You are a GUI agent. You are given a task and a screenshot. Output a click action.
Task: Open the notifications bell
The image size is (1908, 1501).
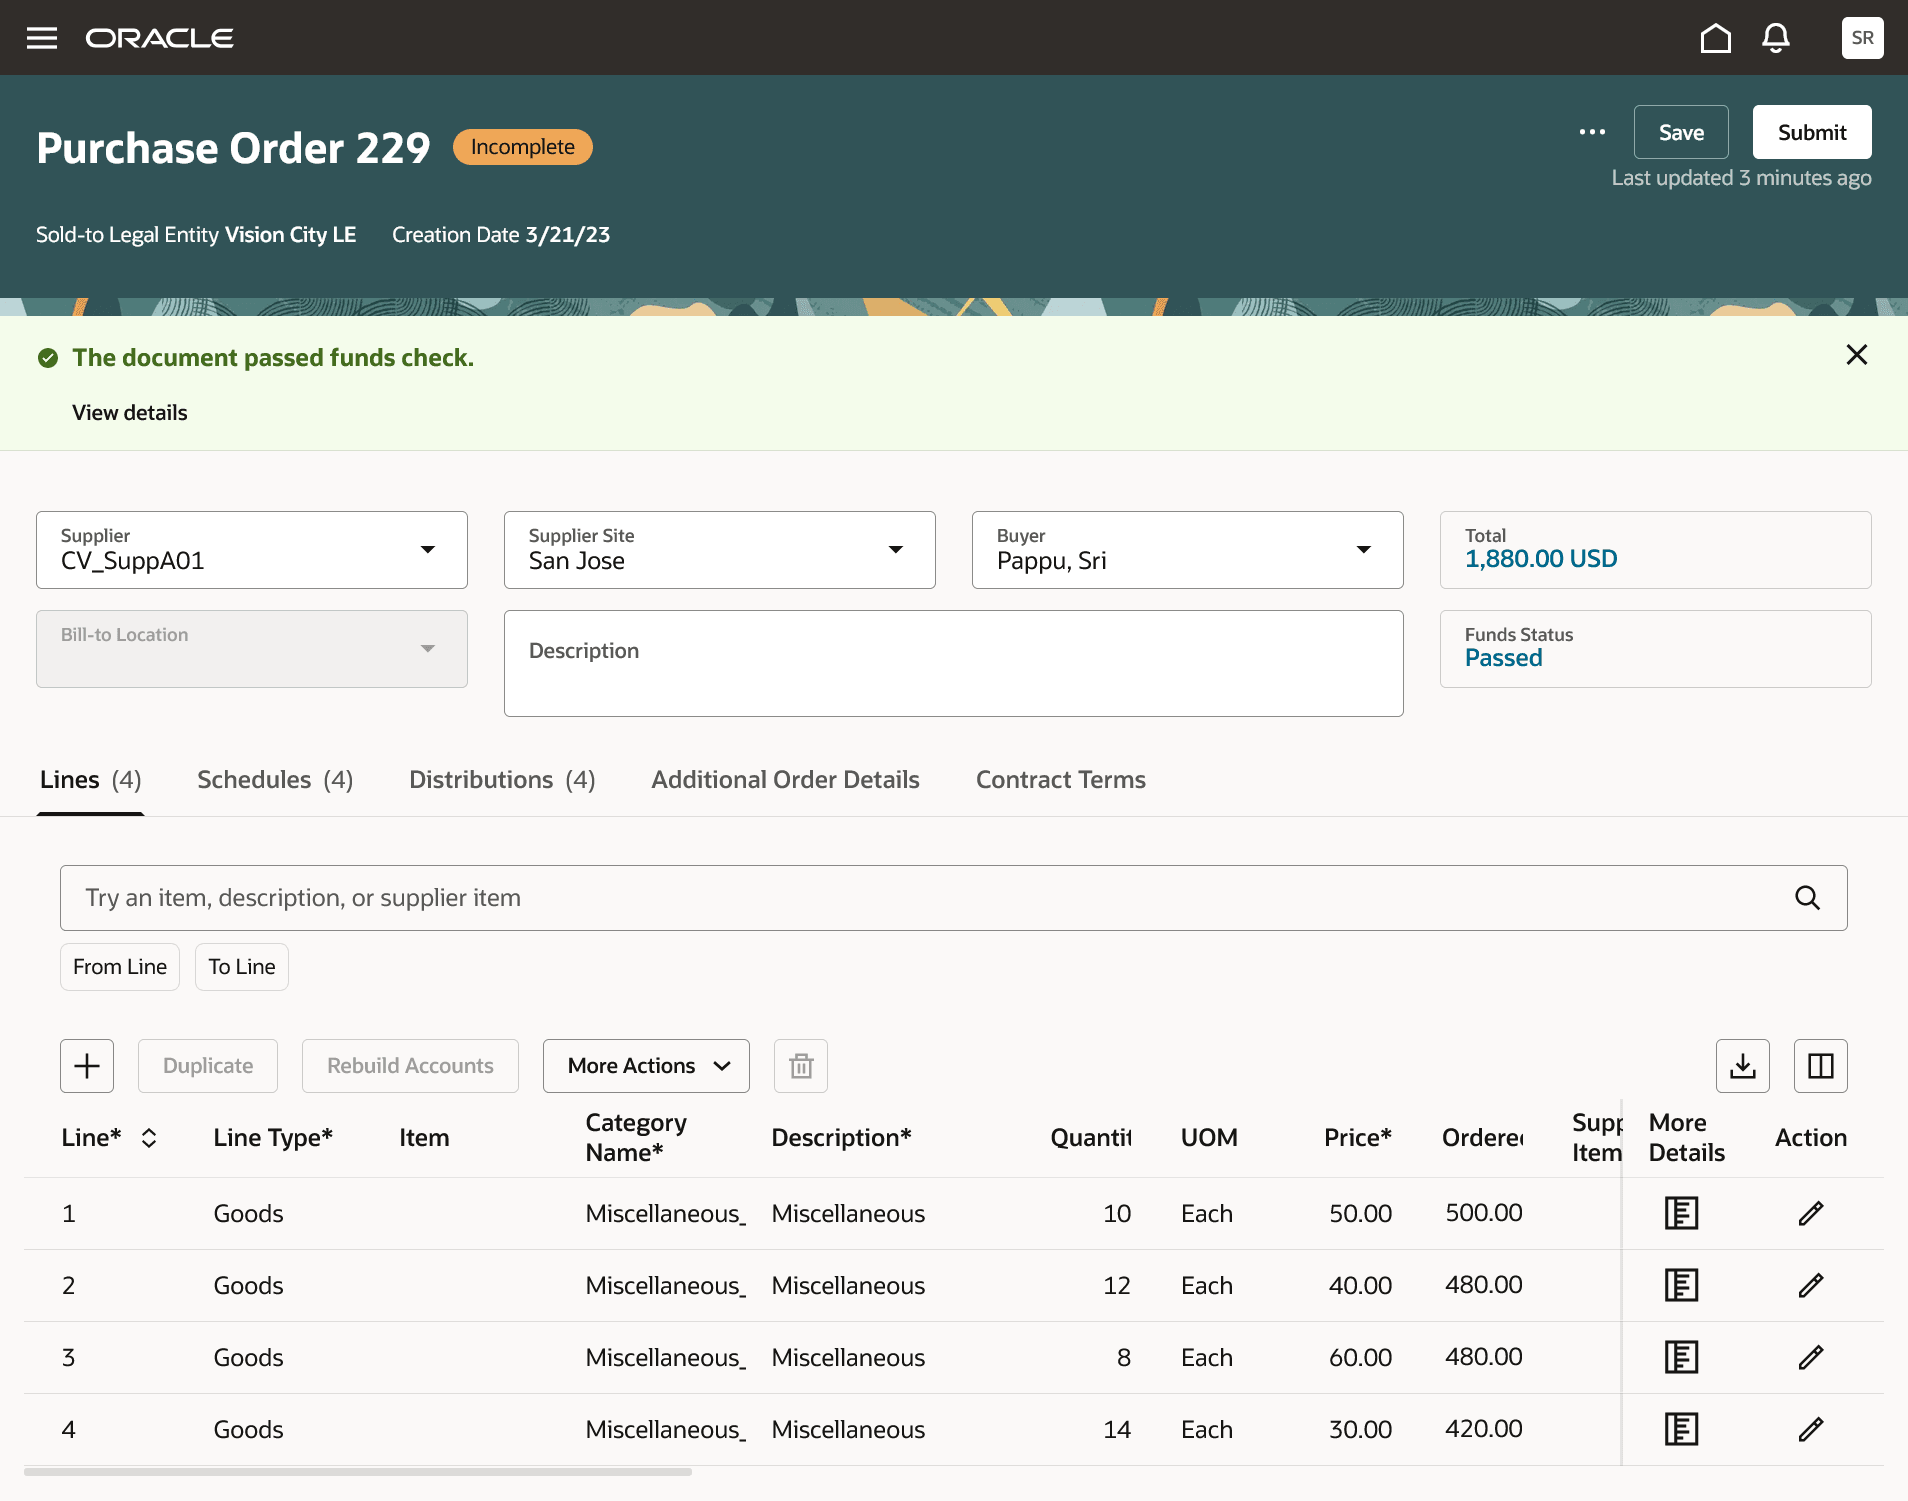tap(1776, 37)
